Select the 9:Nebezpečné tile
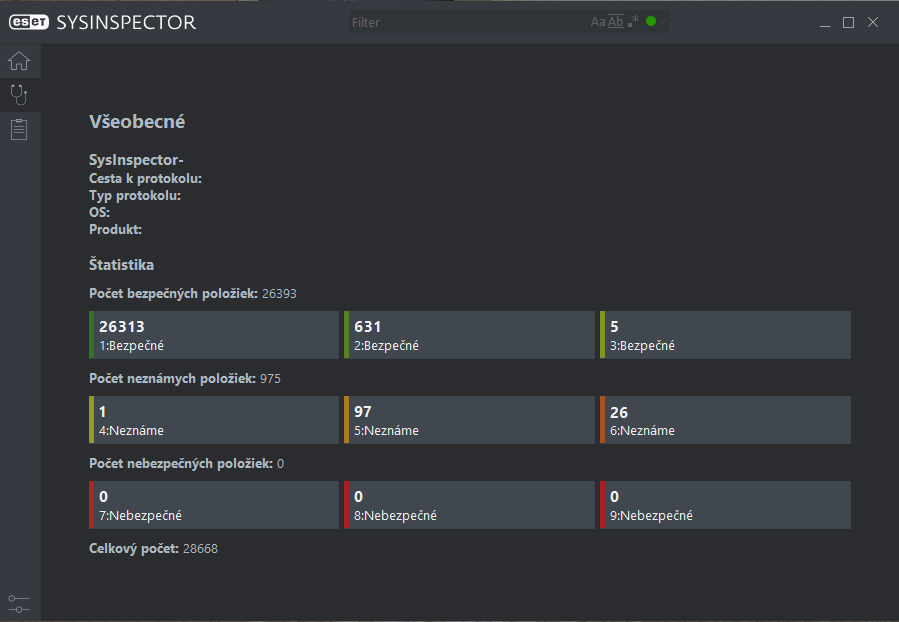 (725, 504)
